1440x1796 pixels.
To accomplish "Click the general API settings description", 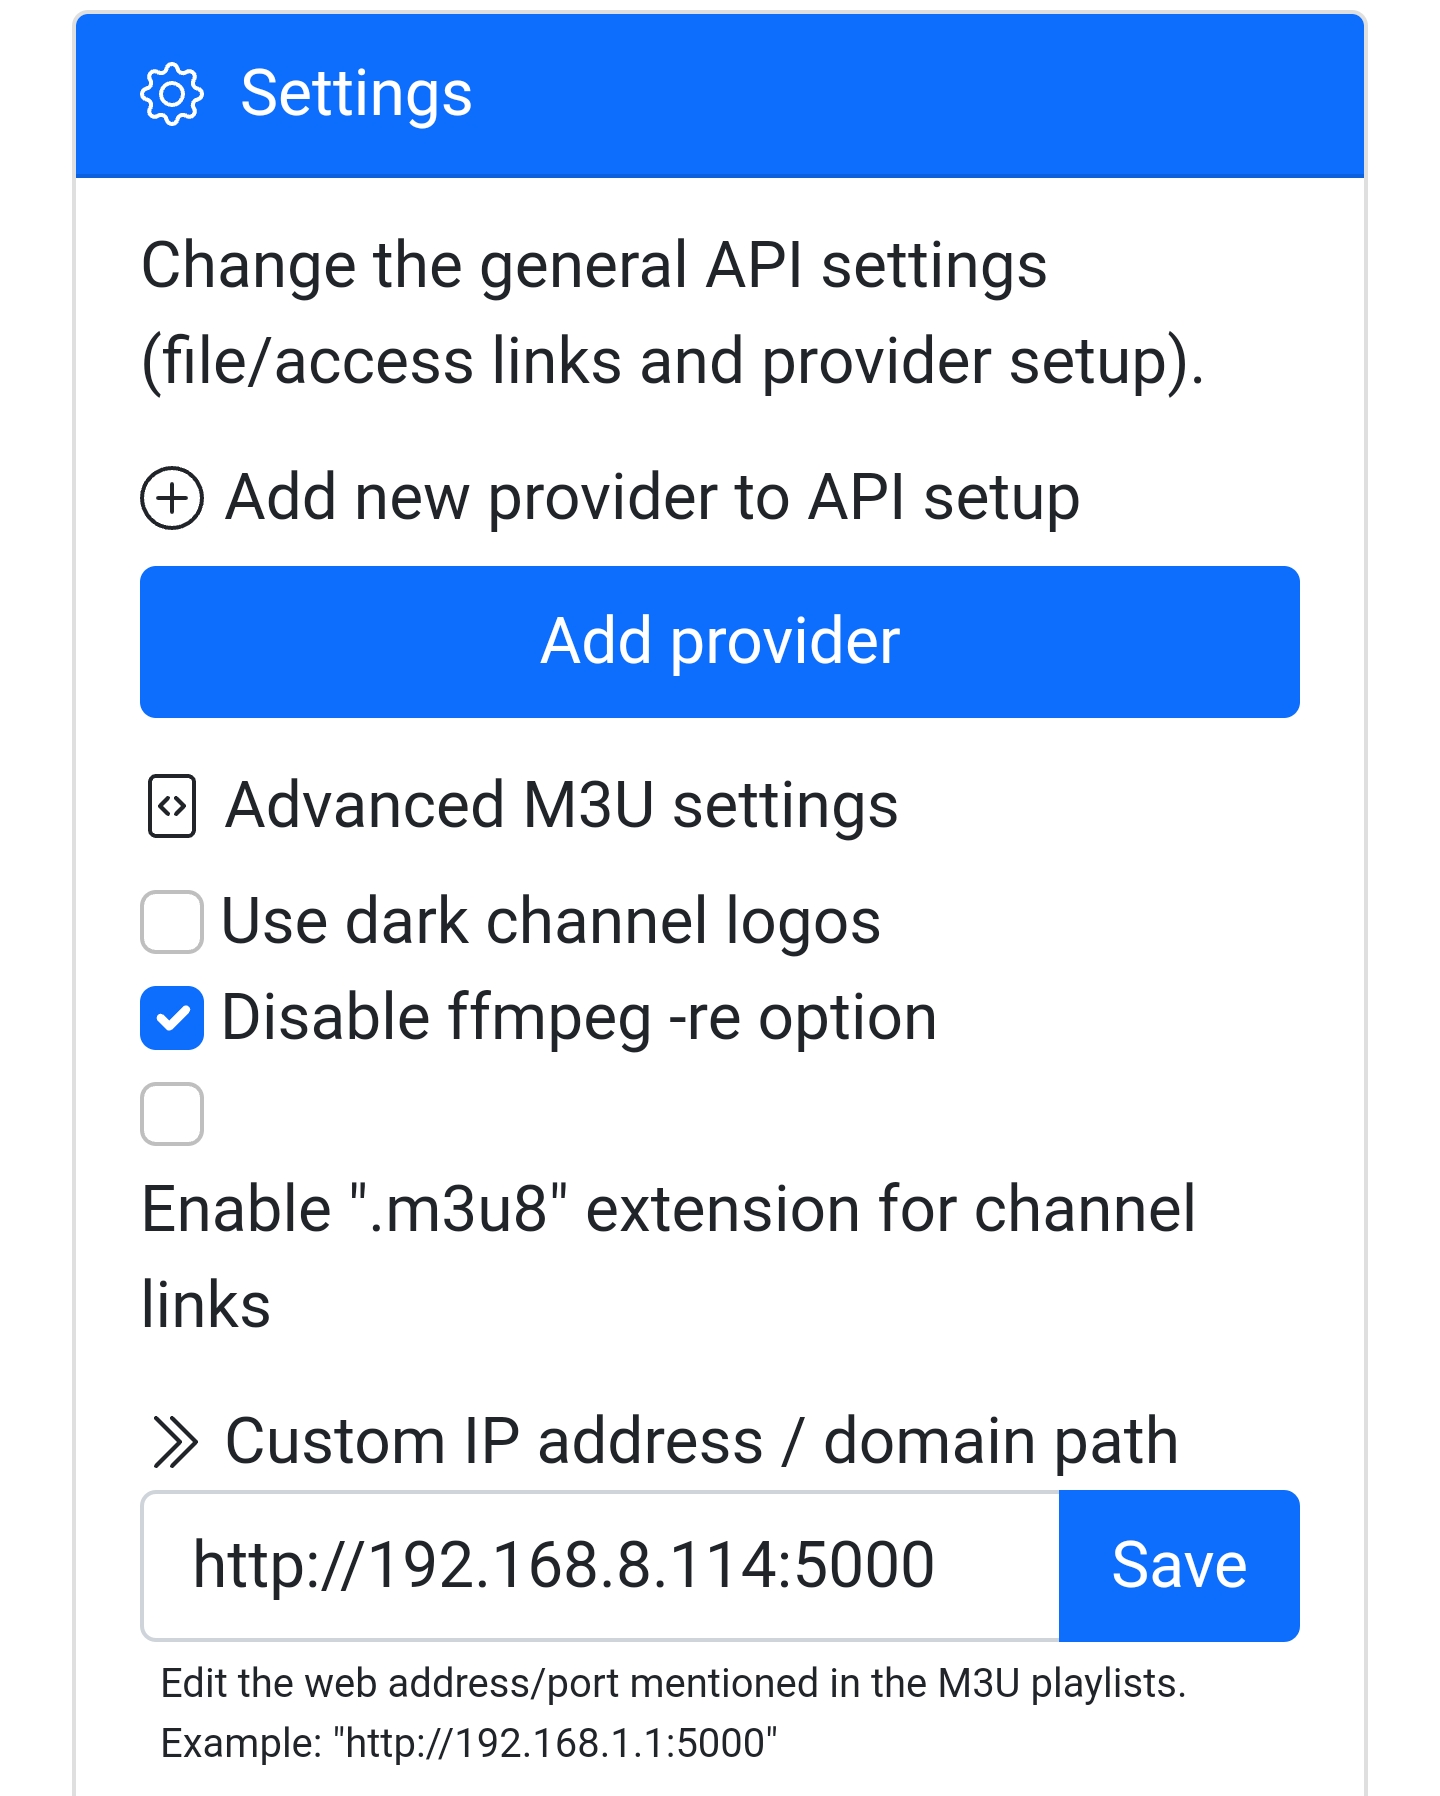I will pyautogui.click(x=673, y=314).
